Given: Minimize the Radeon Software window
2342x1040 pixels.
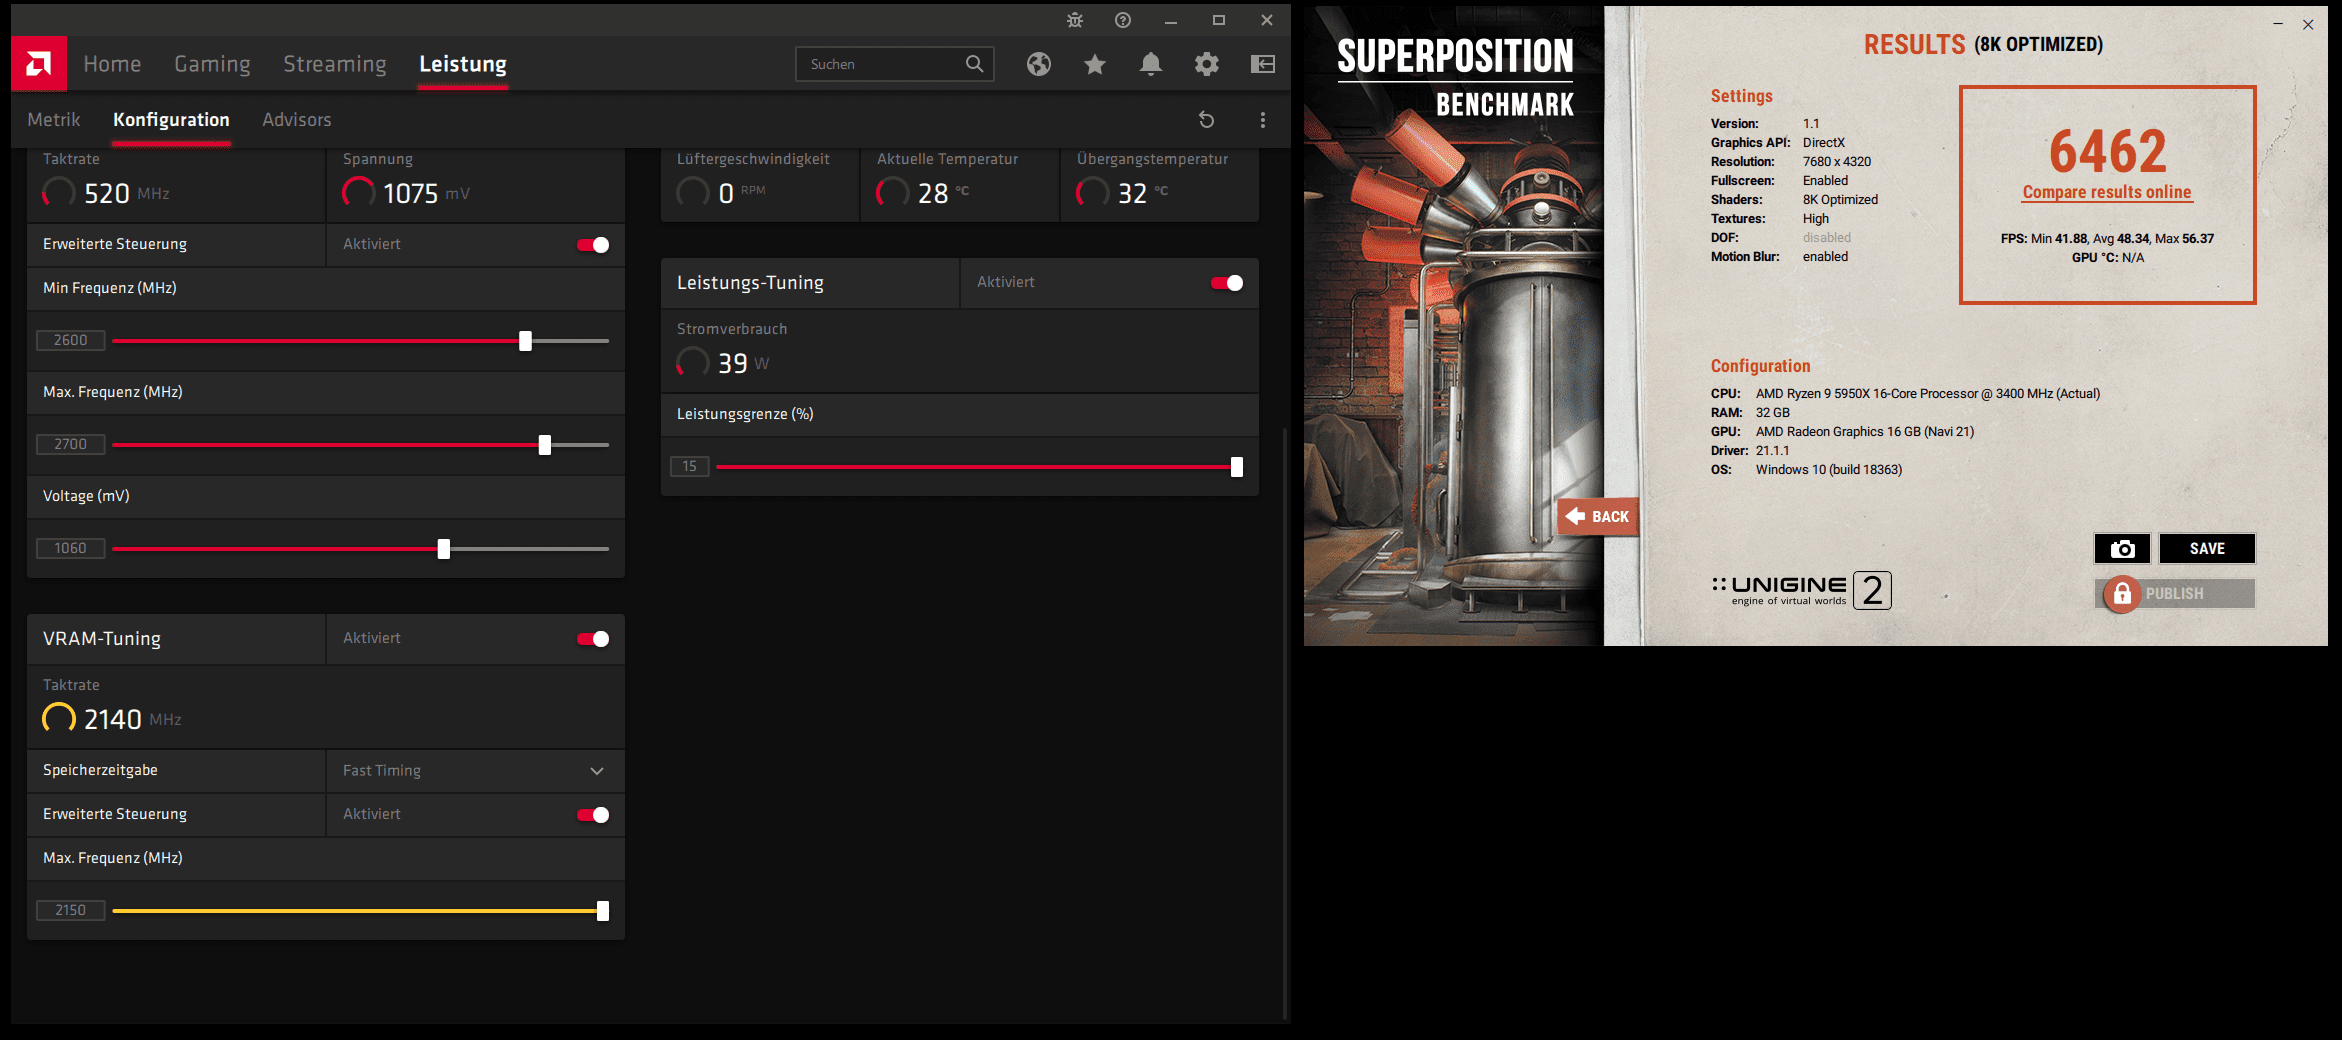Looking at the screenshot, I should point(1171,20).
